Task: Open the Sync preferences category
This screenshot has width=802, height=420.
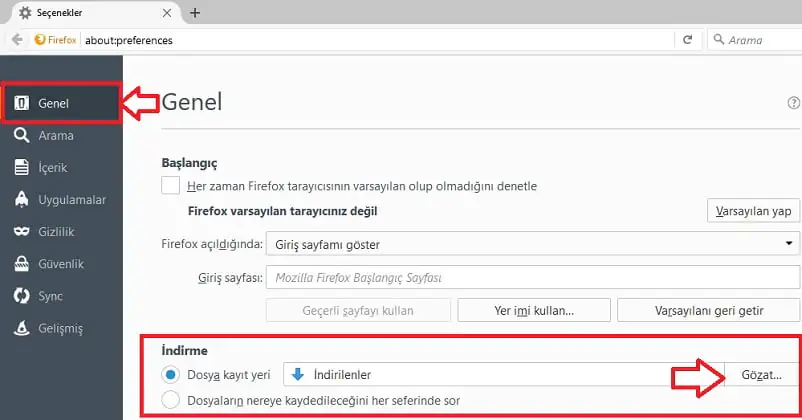Action: (x=61, y=296)
